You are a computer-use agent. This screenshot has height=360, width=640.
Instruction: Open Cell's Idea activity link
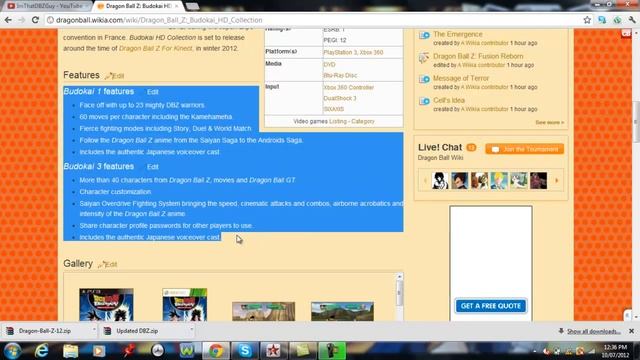[449, 100]
